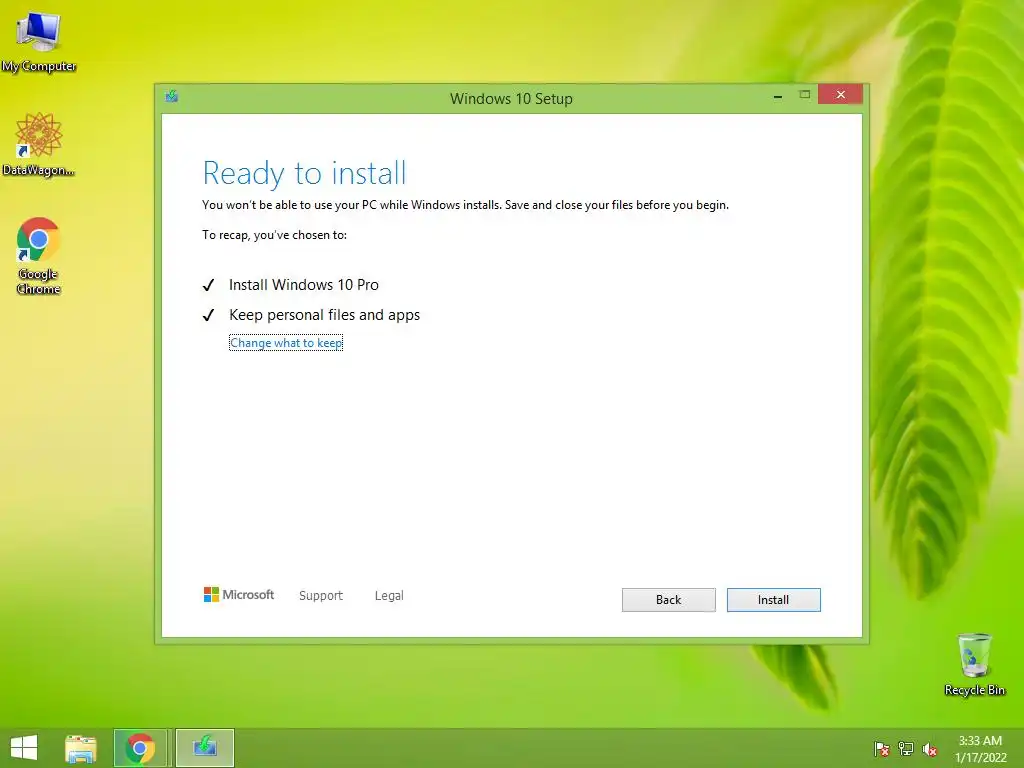Select the Google Chrome desktop shortcut
Viewport: 1024px width, 768px height.
click(x=39, y=256)
